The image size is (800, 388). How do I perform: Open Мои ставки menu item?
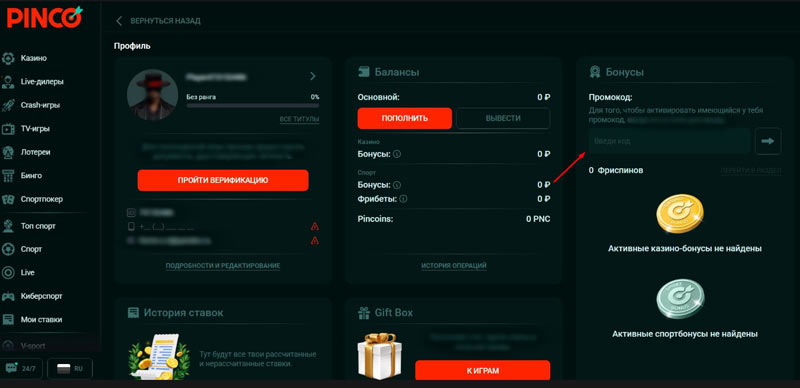41,320
